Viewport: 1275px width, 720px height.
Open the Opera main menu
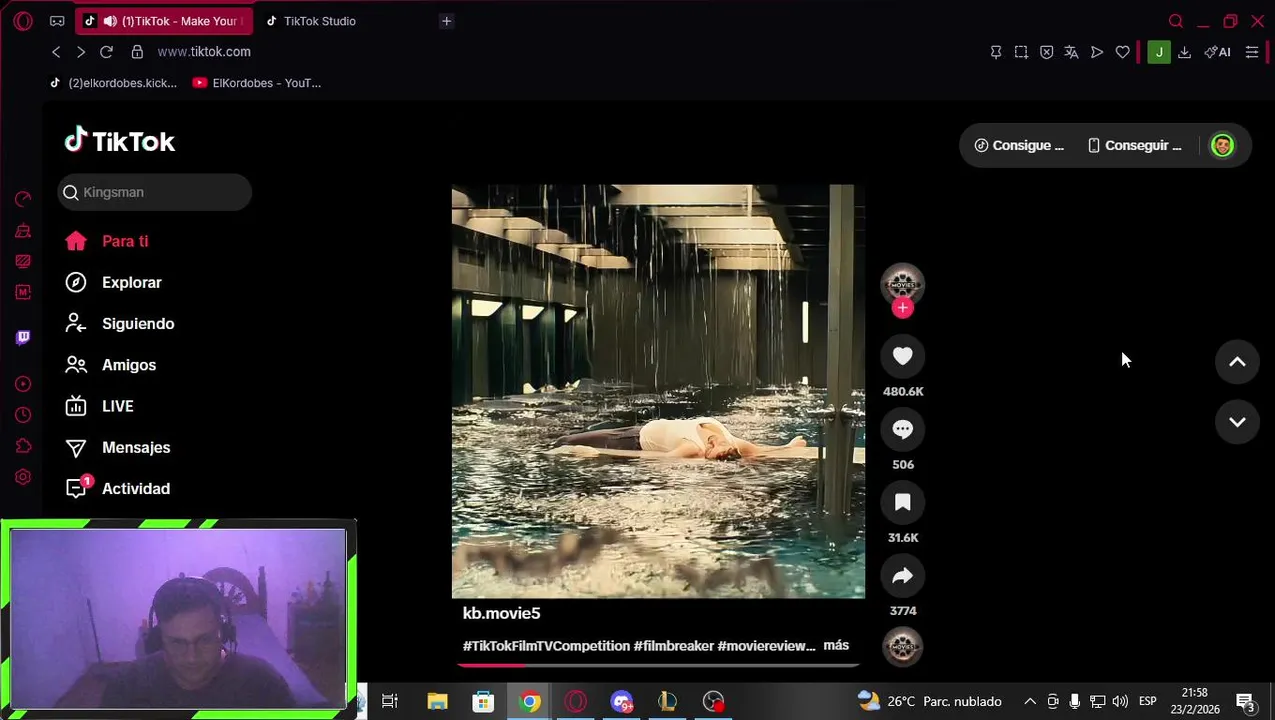23,21
